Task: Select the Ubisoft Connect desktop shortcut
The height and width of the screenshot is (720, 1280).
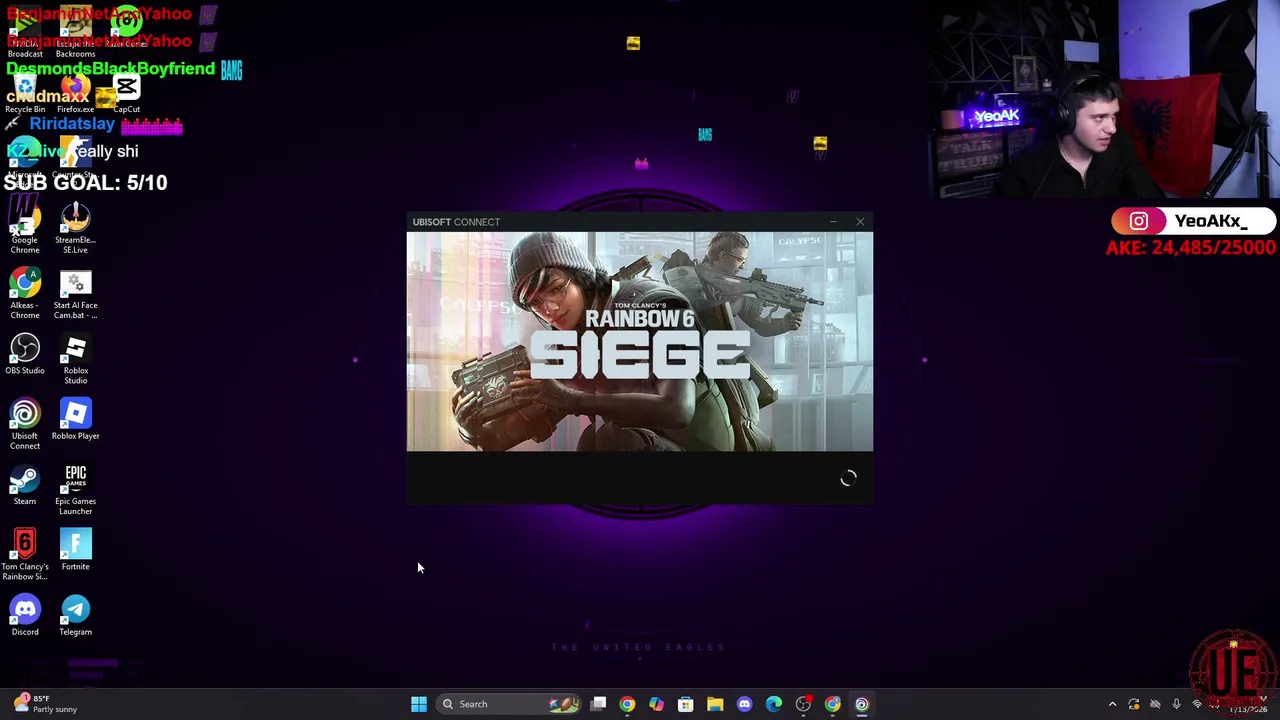Action: (25, 424)
